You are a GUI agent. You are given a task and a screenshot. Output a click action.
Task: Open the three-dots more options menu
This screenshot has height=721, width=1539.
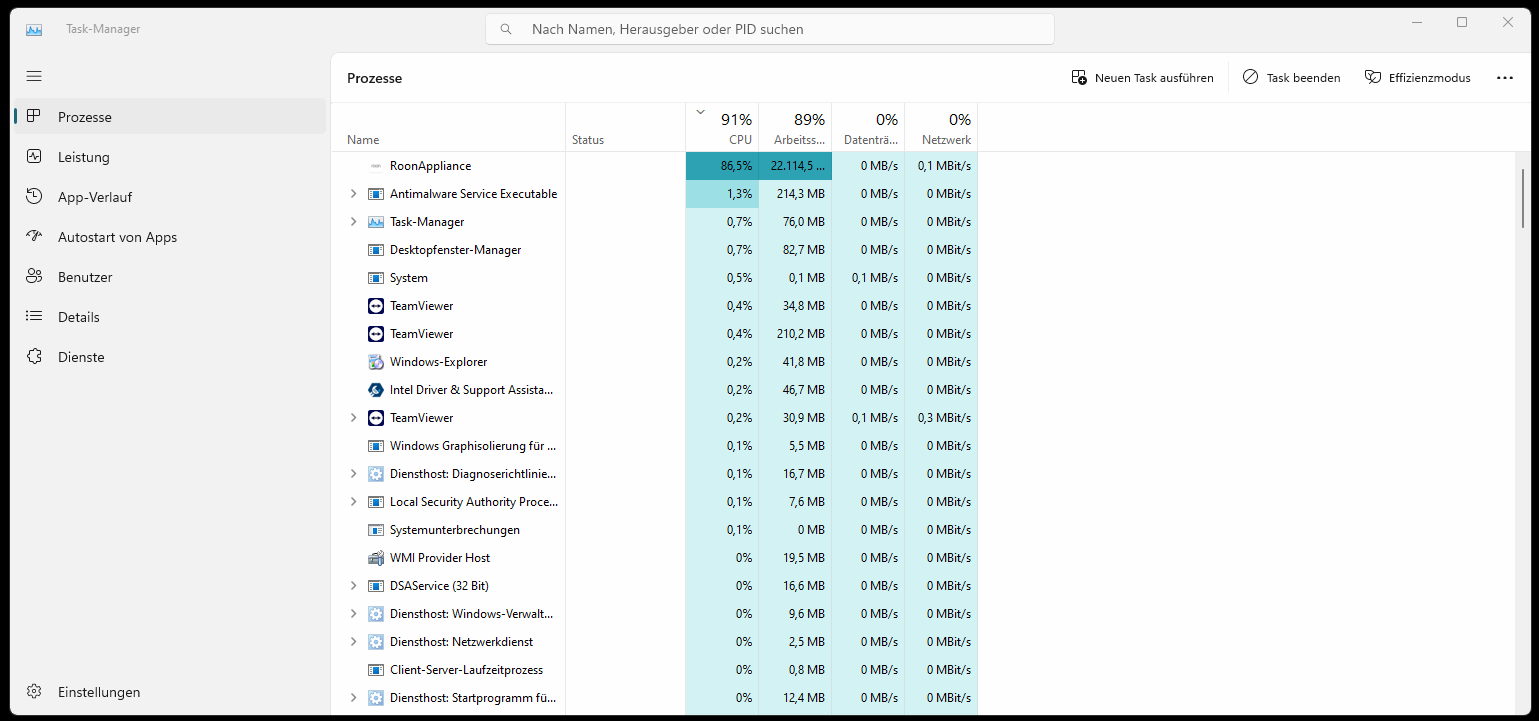1504,78
